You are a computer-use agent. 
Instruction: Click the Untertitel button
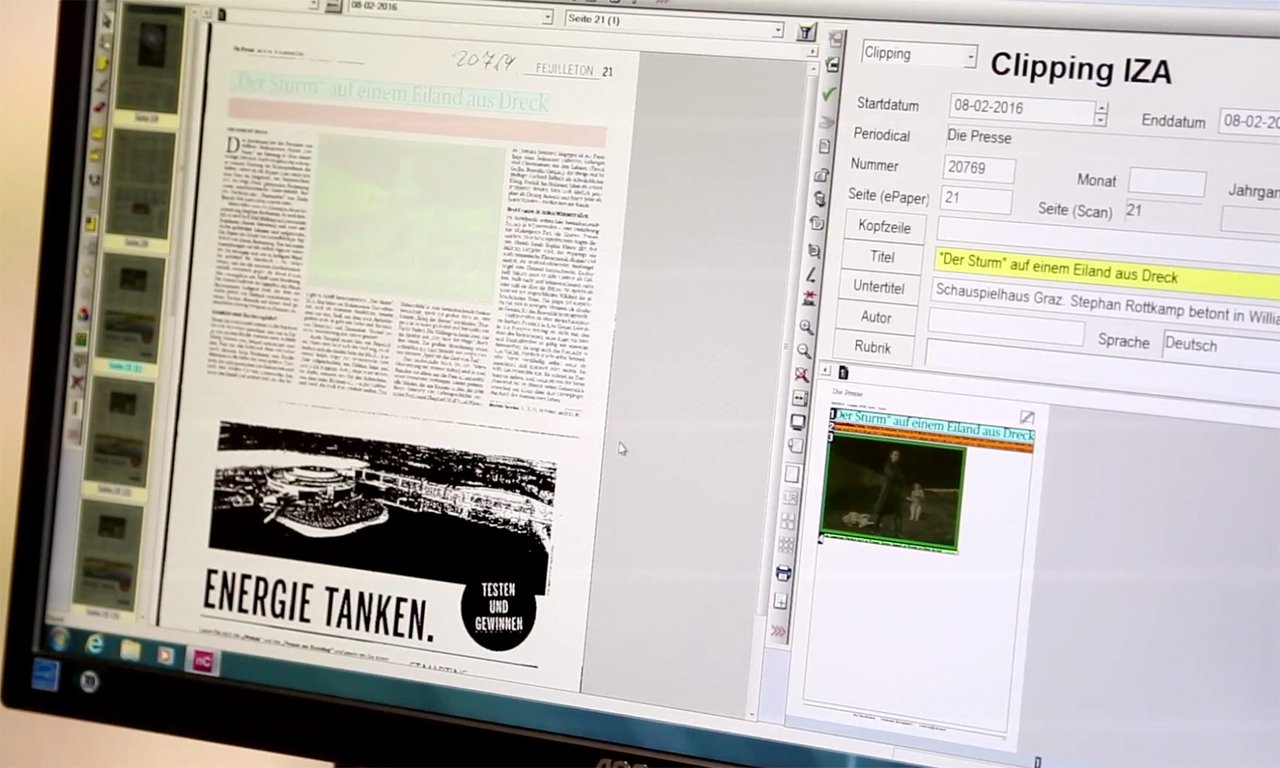881,288
